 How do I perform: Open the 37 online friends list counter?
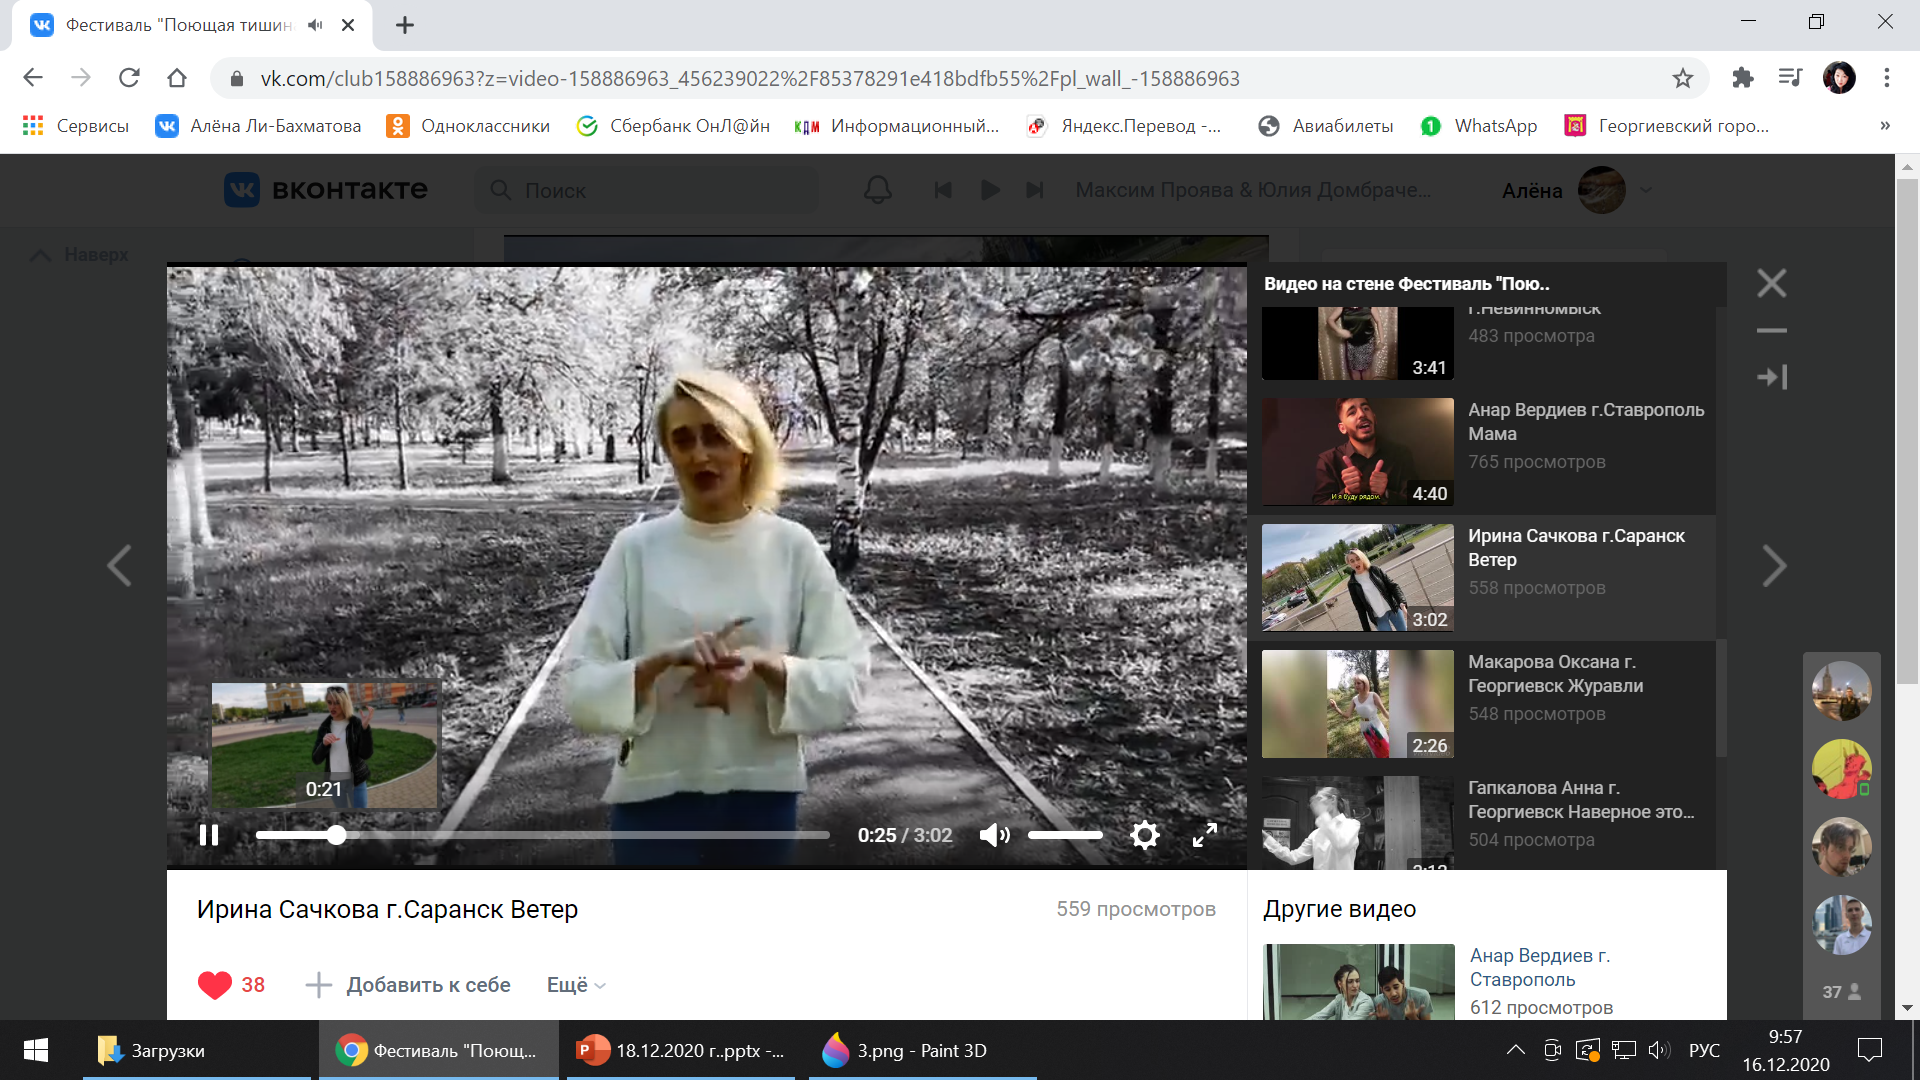[x=1842, y=992]
